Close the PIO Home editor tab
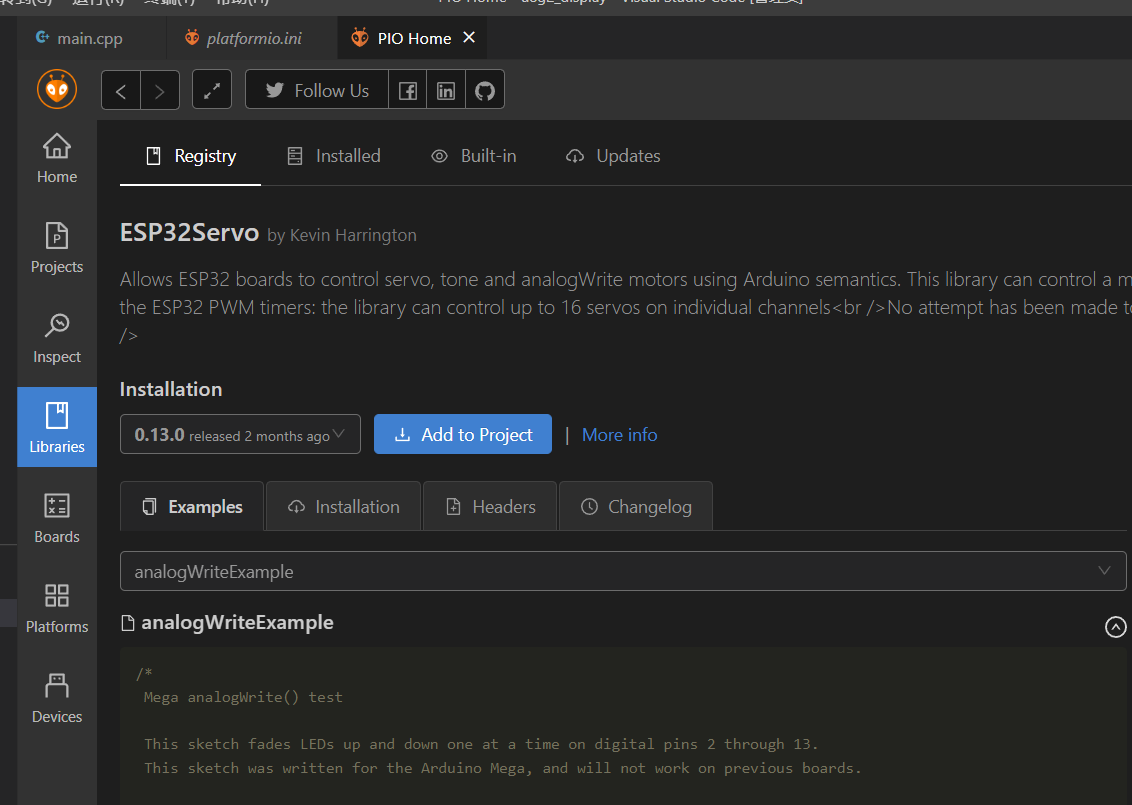This screenshot has width=1132, height=805. (x=469, y=38)
